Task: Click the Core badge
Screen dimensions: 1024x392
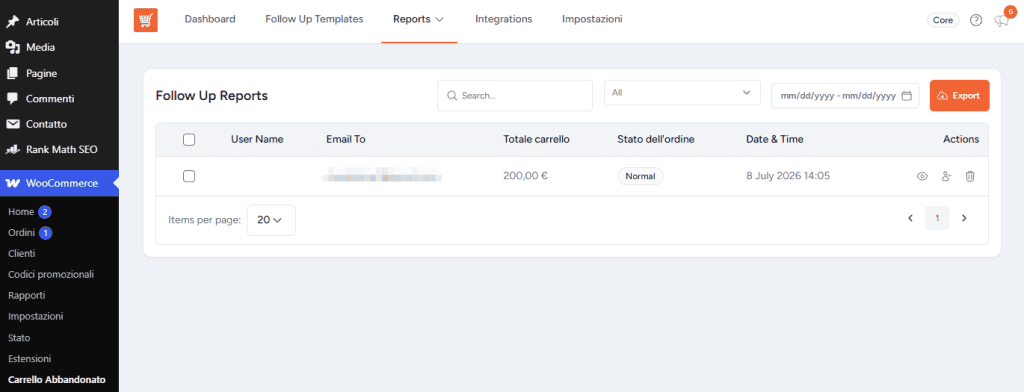Action: click(x=942, y=20)
